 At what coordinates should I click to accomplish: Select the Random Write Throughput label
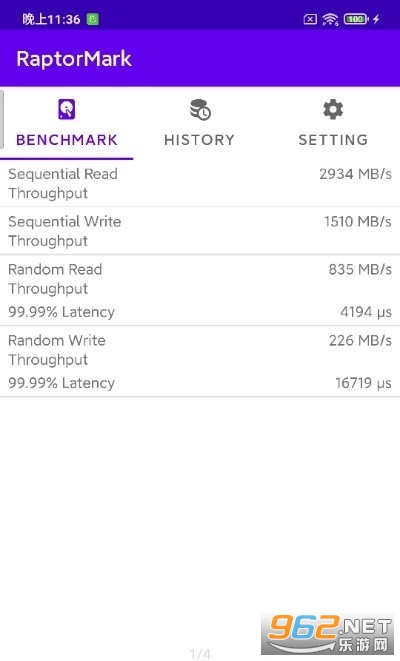(57, 350)
